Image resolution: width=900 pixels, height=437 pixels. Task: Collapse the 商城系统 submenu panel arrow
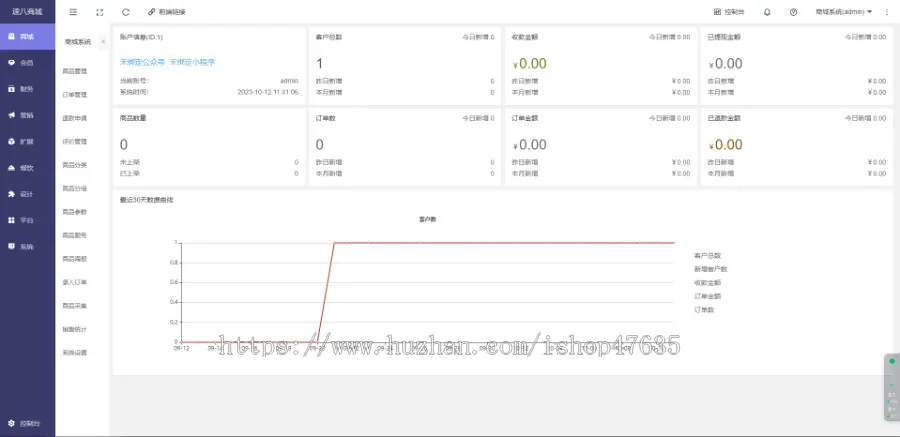tap(103, 41)
